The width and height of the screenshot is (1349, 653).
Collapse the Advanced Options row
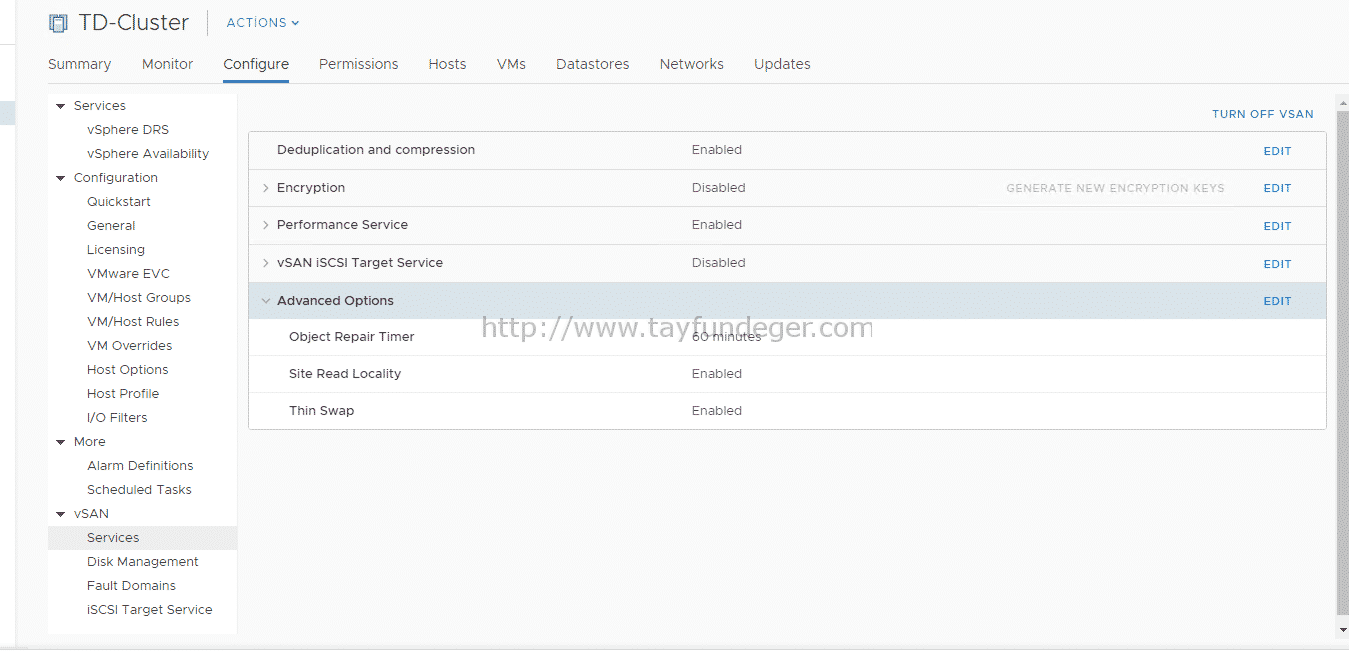tap(266, 301)
